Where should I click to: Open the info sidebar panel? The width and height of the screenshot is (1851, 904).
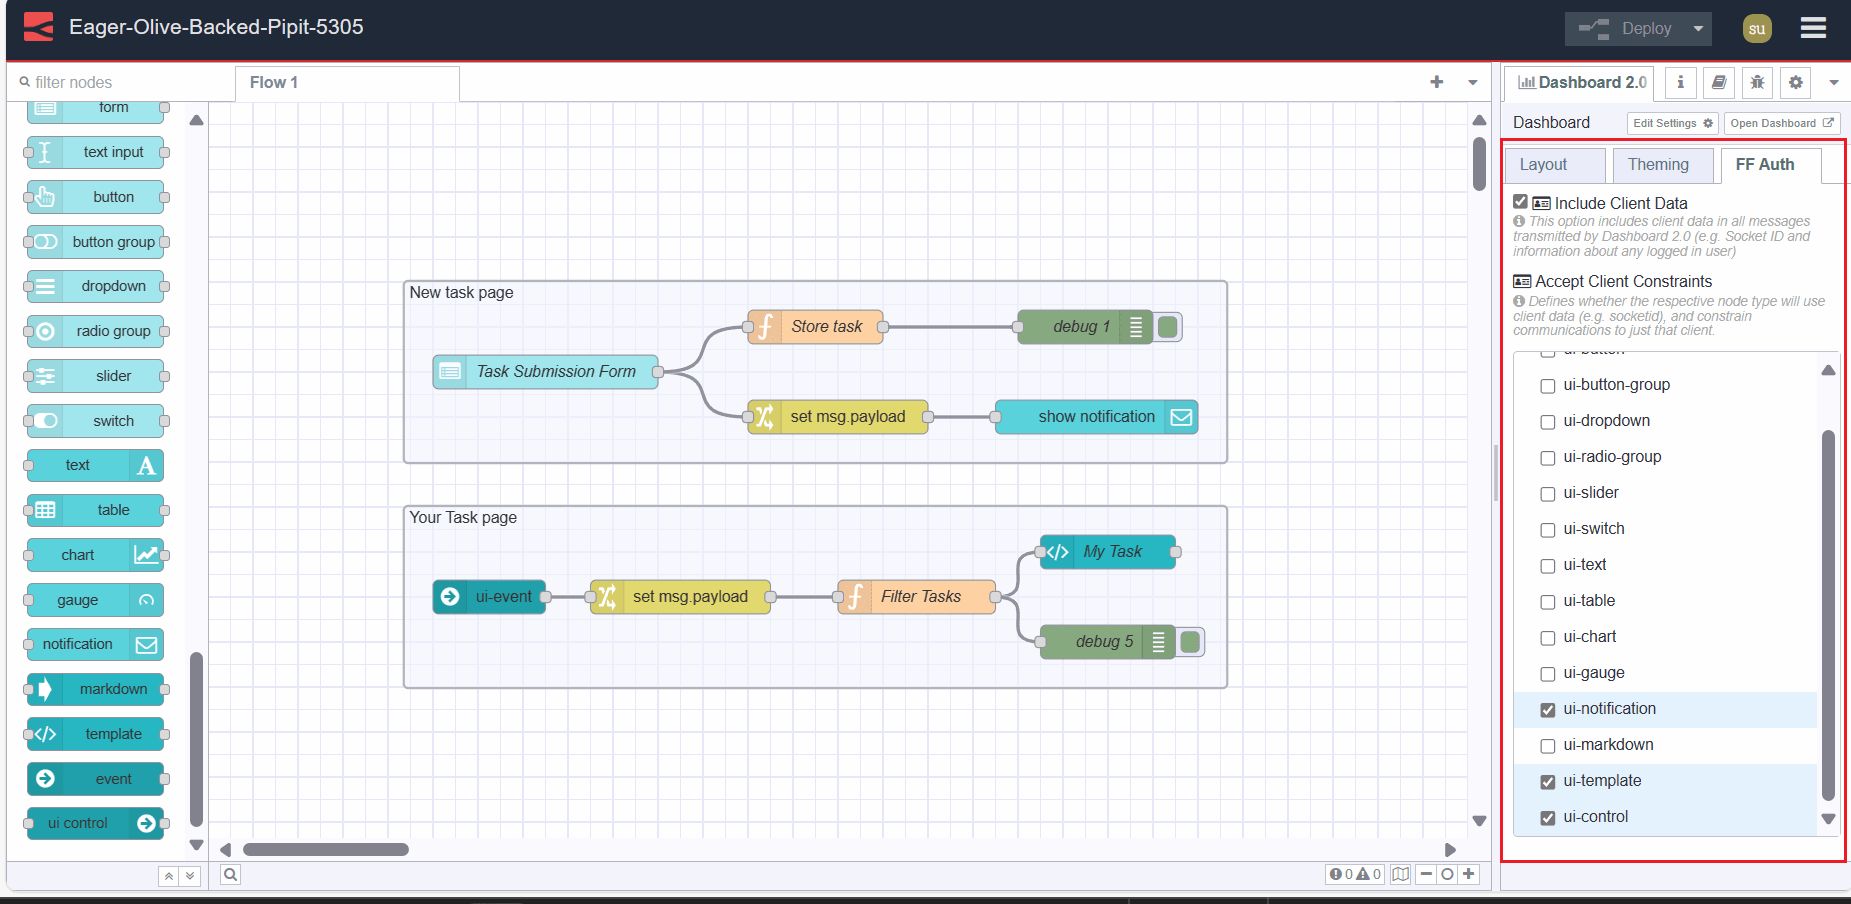pyautogui.click(x=1680, y=82)
